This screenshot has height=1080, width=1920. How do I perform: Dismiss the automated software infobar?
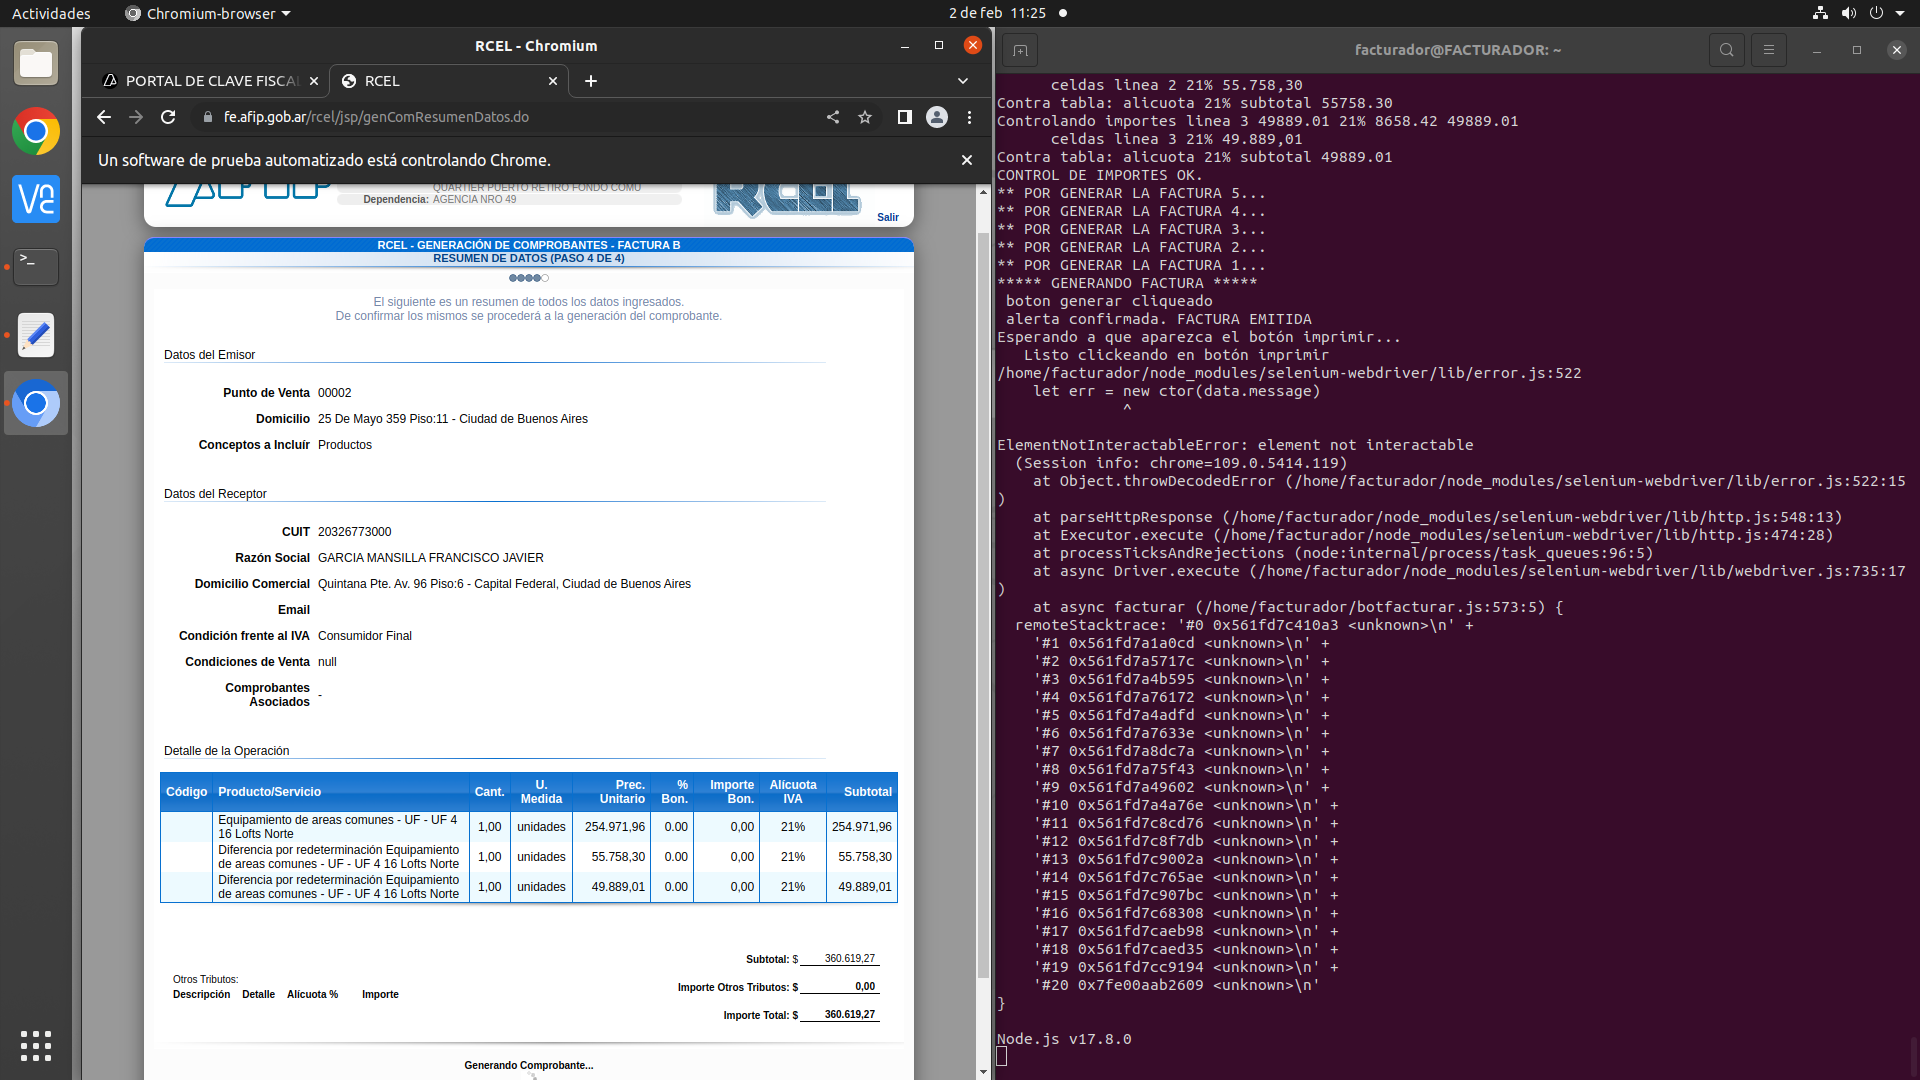(x=967, y=160)
